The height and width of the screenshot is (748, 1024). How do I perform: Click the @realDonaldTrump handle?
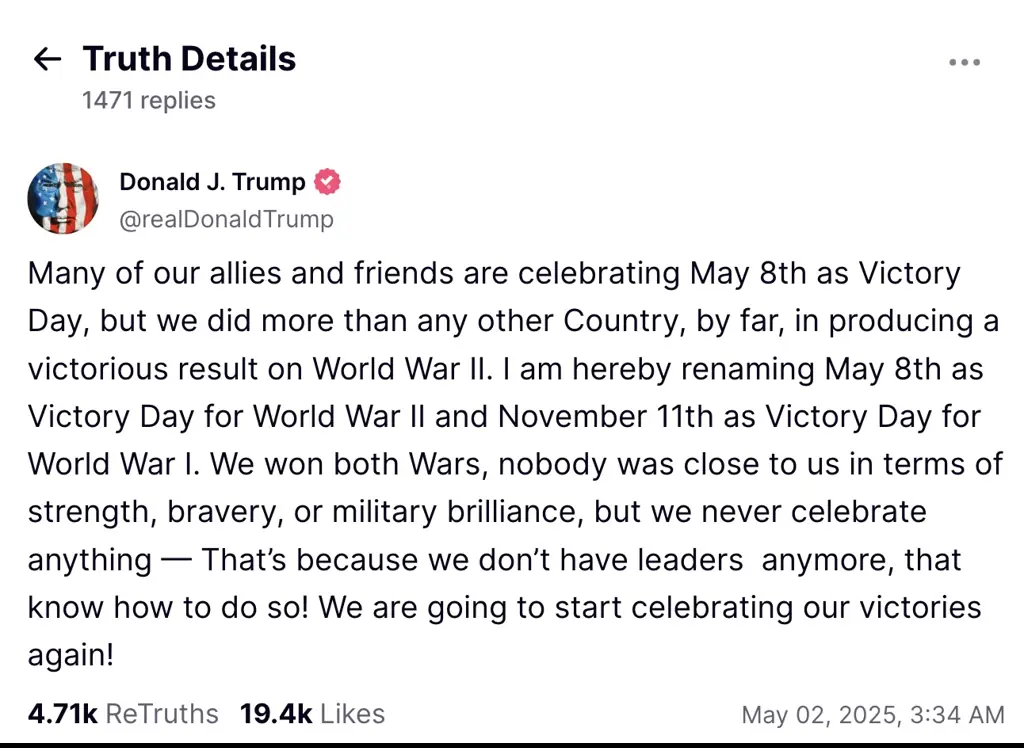pyautogui.click(x=226, y=219)
